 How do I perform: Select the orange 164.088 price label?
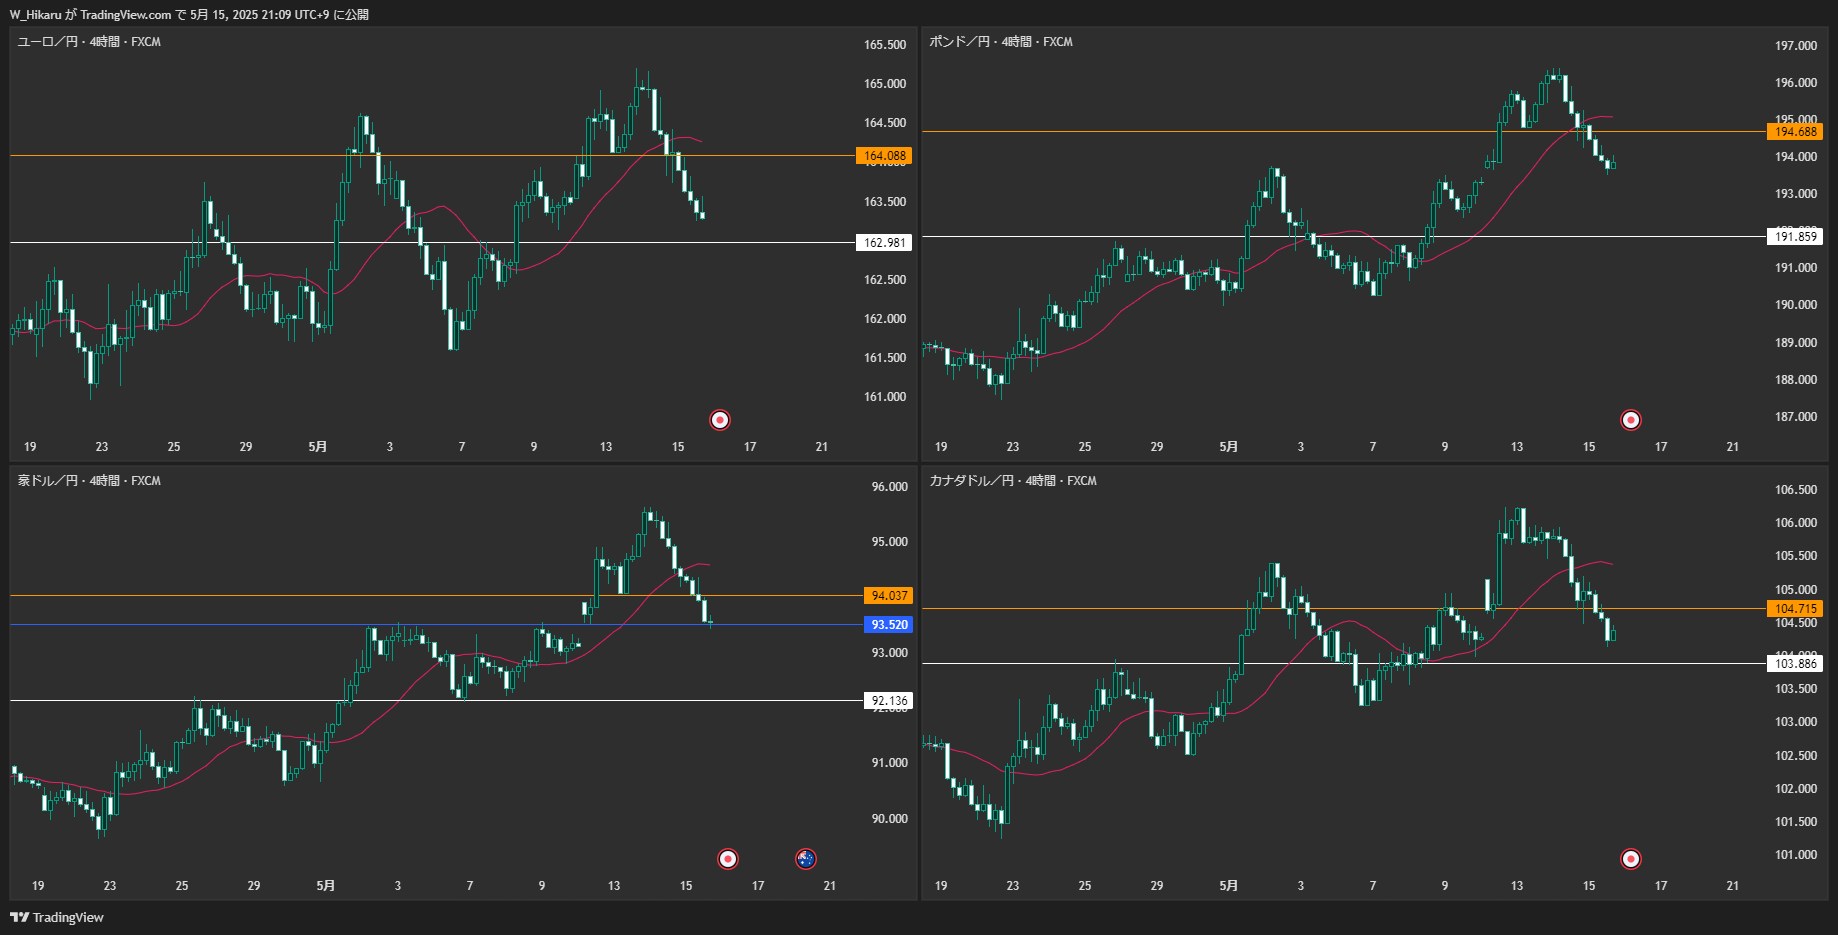tap(884, 156)
